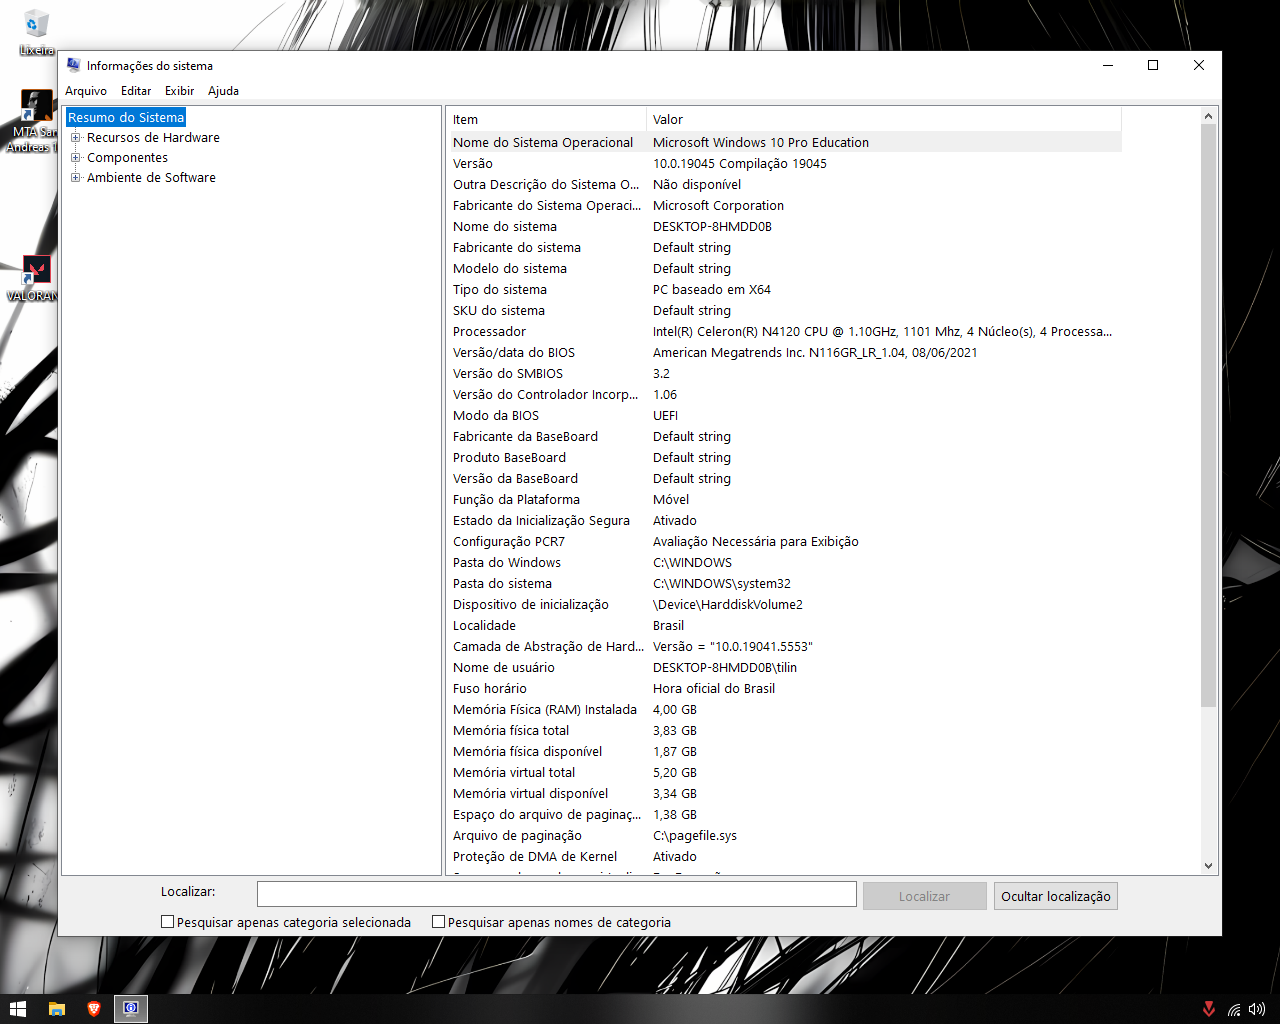Image resolution: width=1280 pixels, height=1024 pixels.
Task: Select the 'Memória virtual disponível' row
Action: tap(785, 794)
